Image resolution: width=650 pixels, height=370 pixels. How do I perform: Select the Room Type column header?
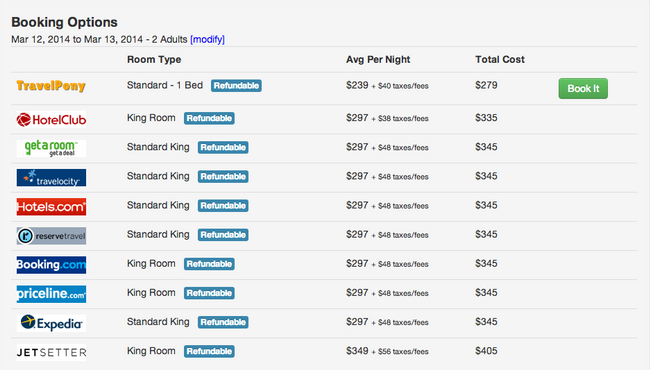pos(154,60)
